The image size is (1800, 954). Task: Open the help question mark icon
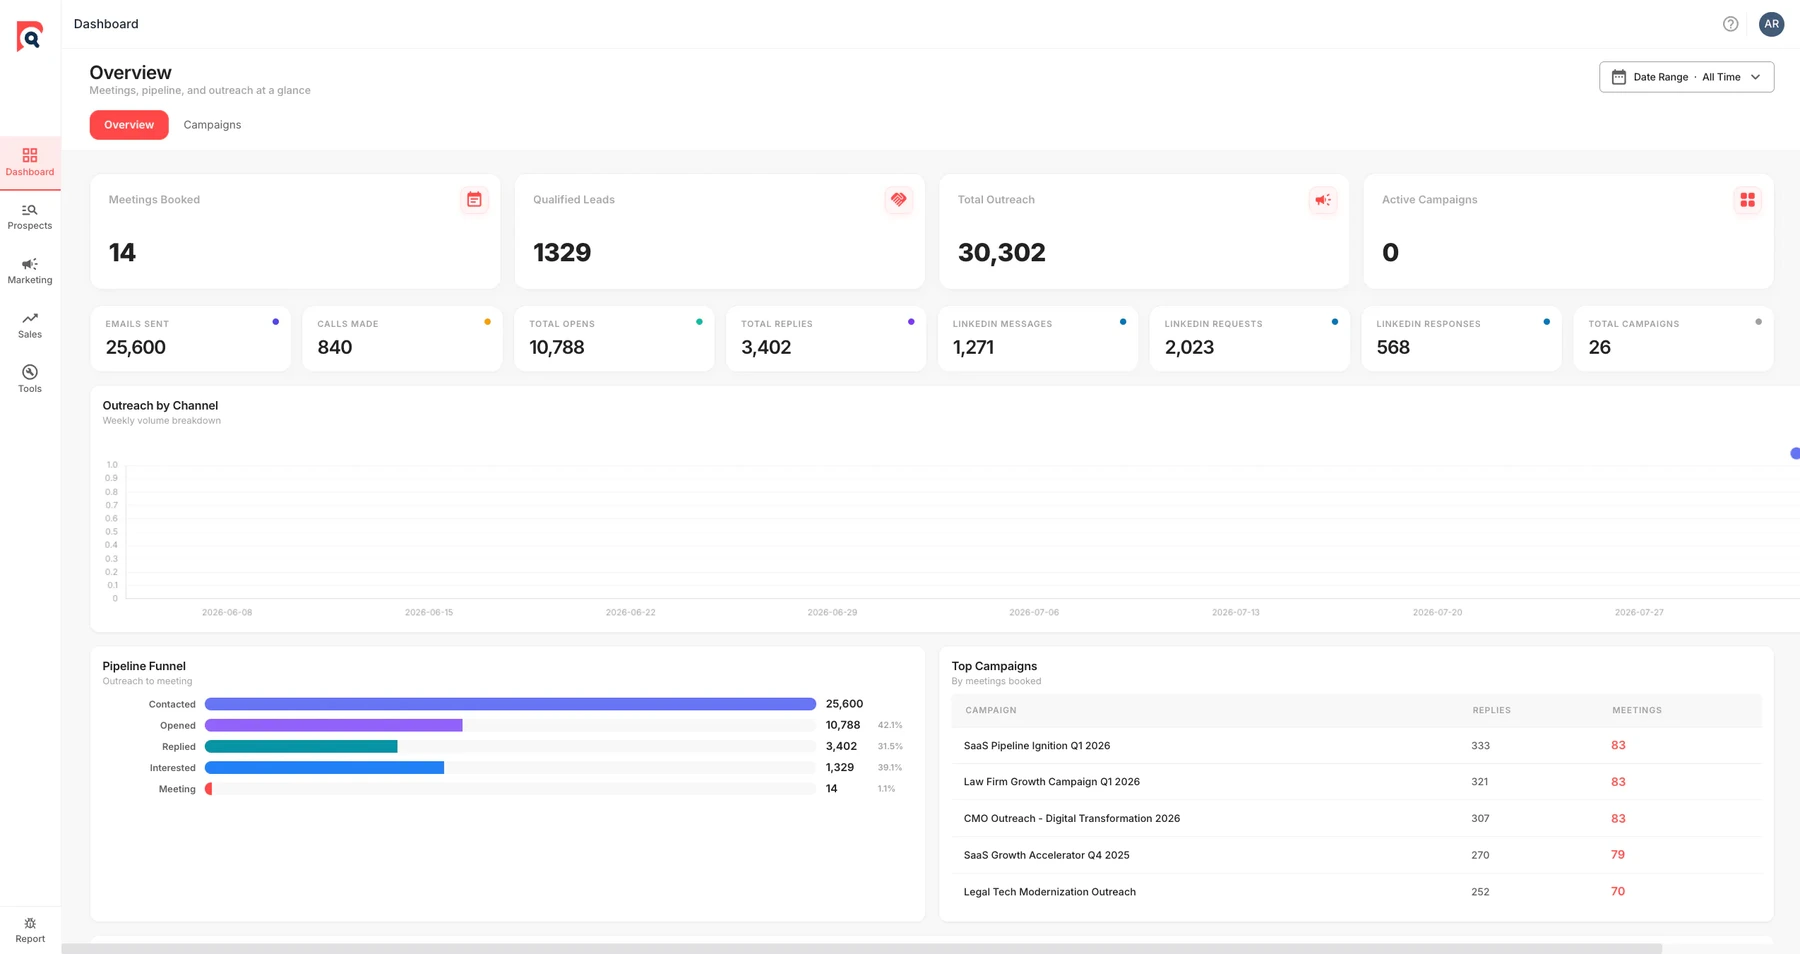tap(1730, 24)
